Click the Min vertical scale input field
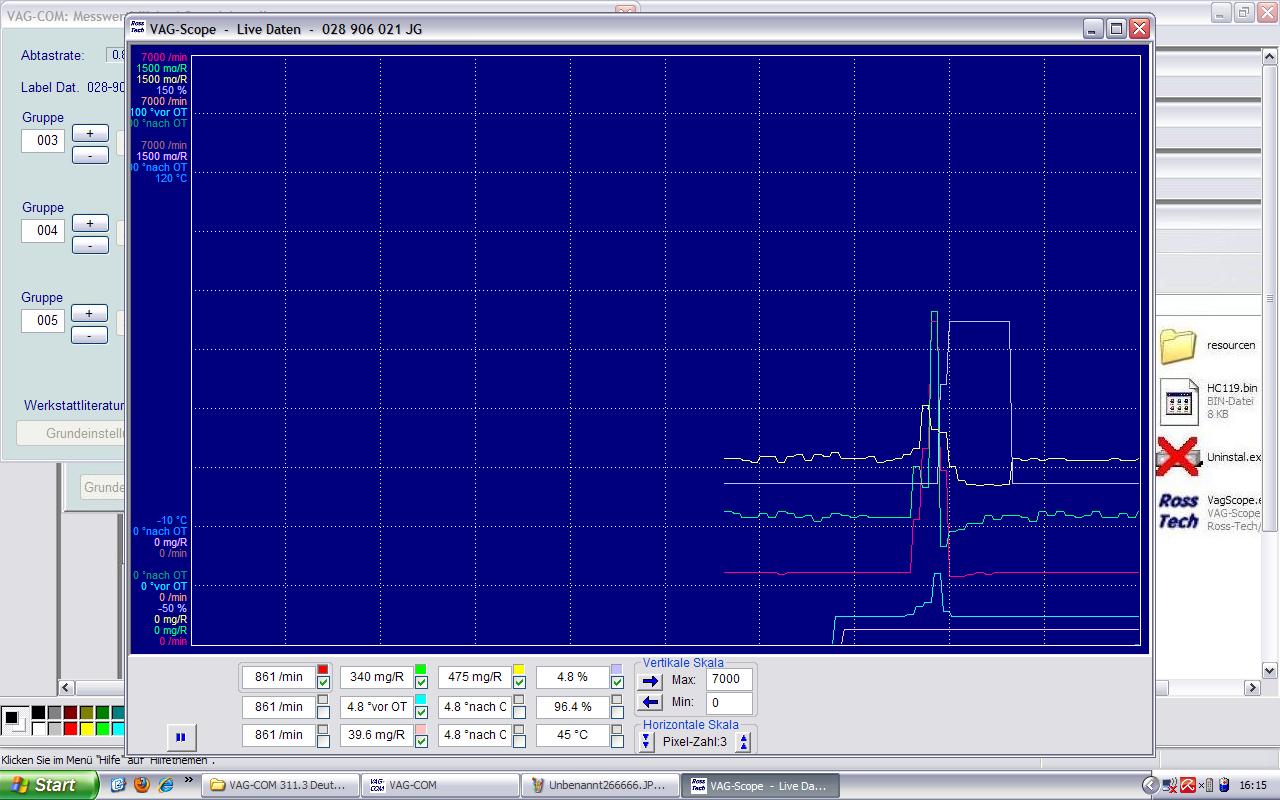 729,703
